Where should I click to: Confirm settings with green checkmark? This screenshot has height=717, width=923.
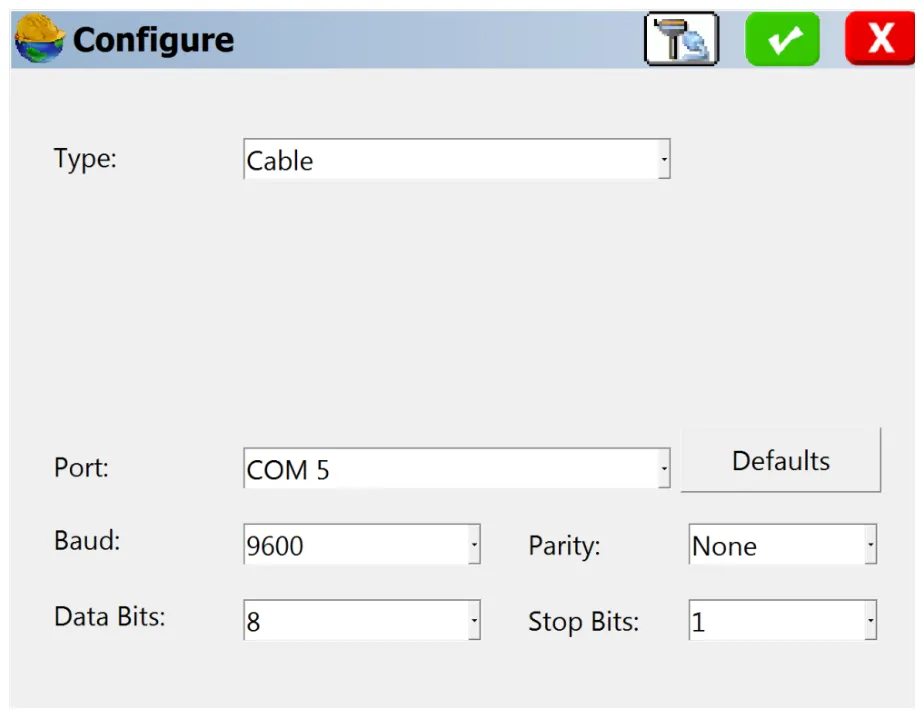(x=782, y=39)
